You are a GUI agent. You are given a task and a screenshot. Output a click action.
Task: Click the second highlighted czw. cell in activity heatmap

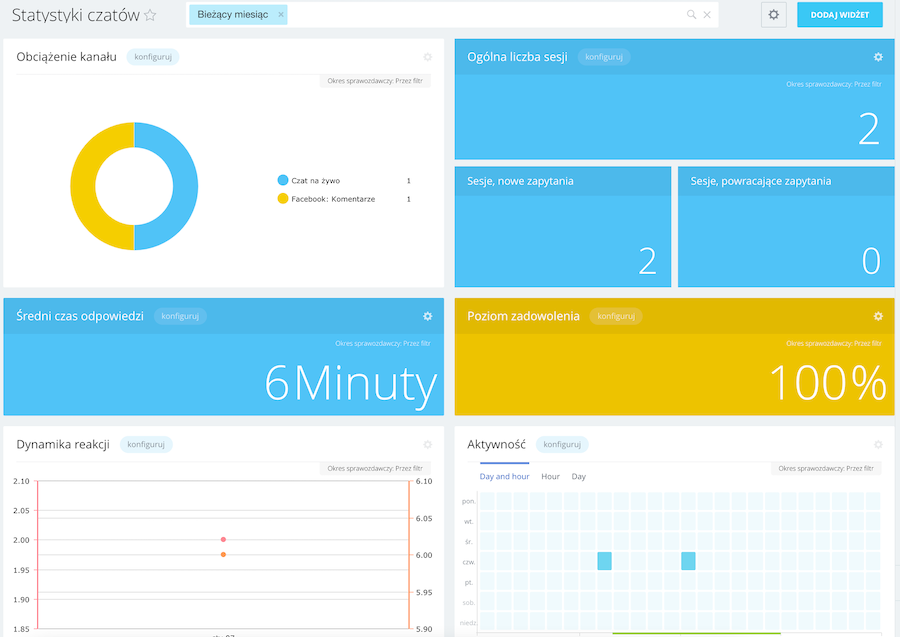(x=688, y=561)
